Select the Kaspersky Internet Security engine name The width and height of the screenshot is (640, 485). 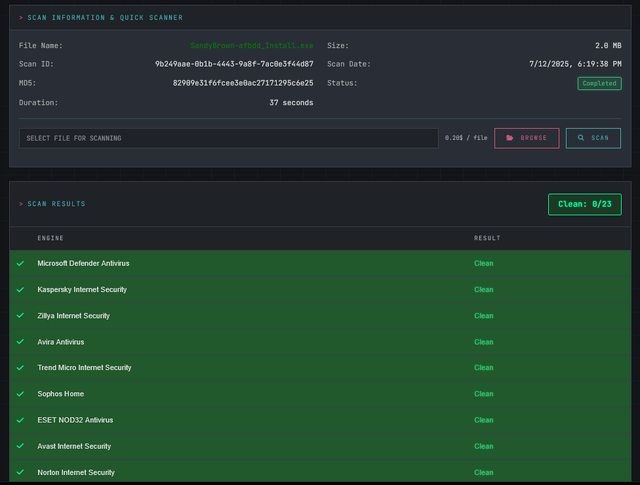(82, 289)
